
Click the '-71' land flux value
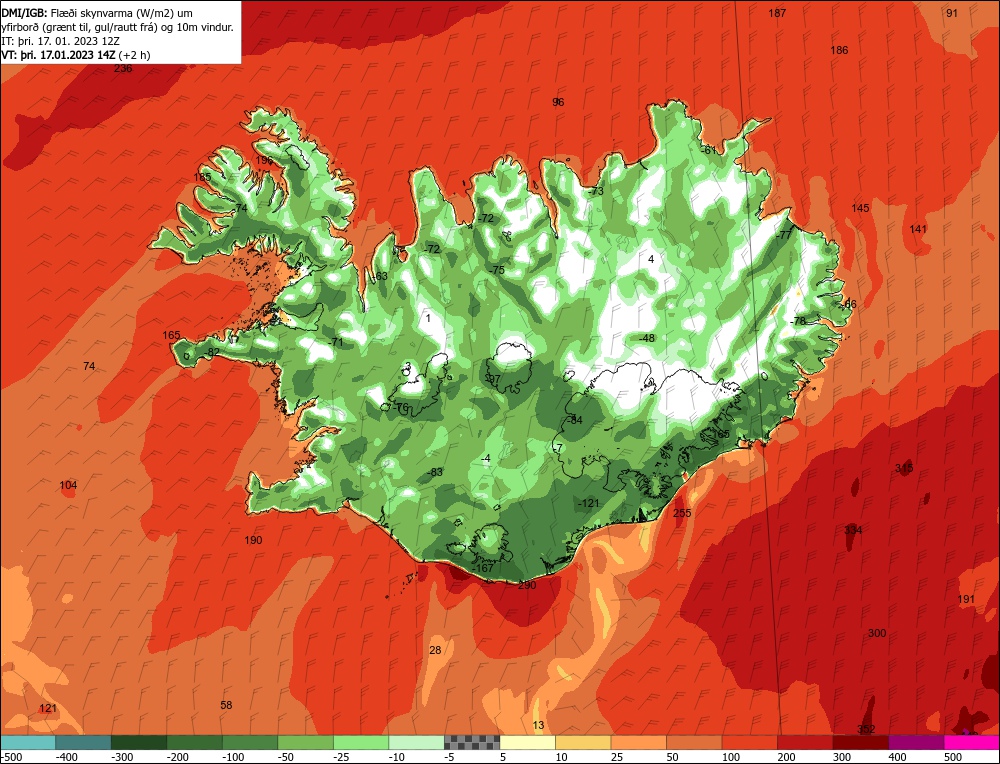tap(335, 342)
